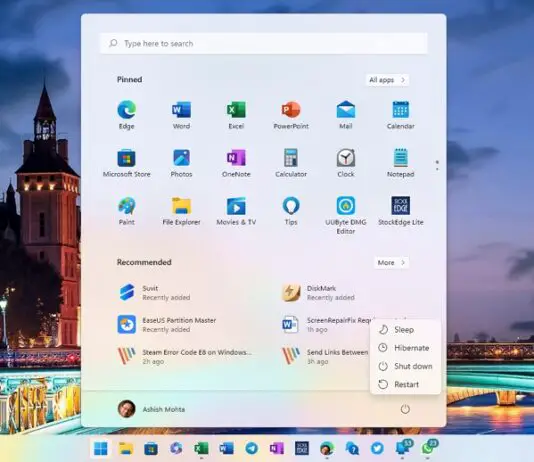Open Telegram from the taskbar
Screen dimensions: 534x462
pyautogui.click(x=251, y=448)
